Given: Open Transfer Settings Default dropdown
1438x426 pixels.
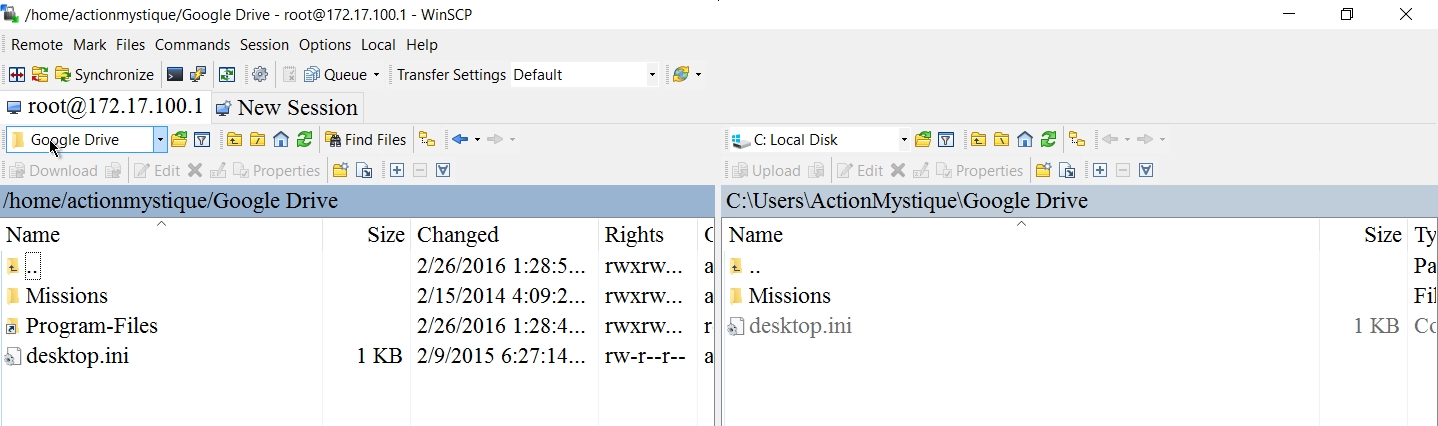Looking at the screenshot, I should coord(652,75).
